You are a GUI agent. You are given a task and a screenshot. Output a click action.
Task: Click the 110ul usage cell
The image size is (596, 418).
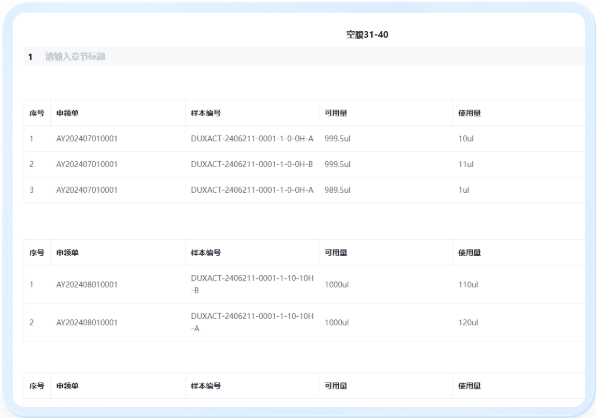click(x=468, y=285)
